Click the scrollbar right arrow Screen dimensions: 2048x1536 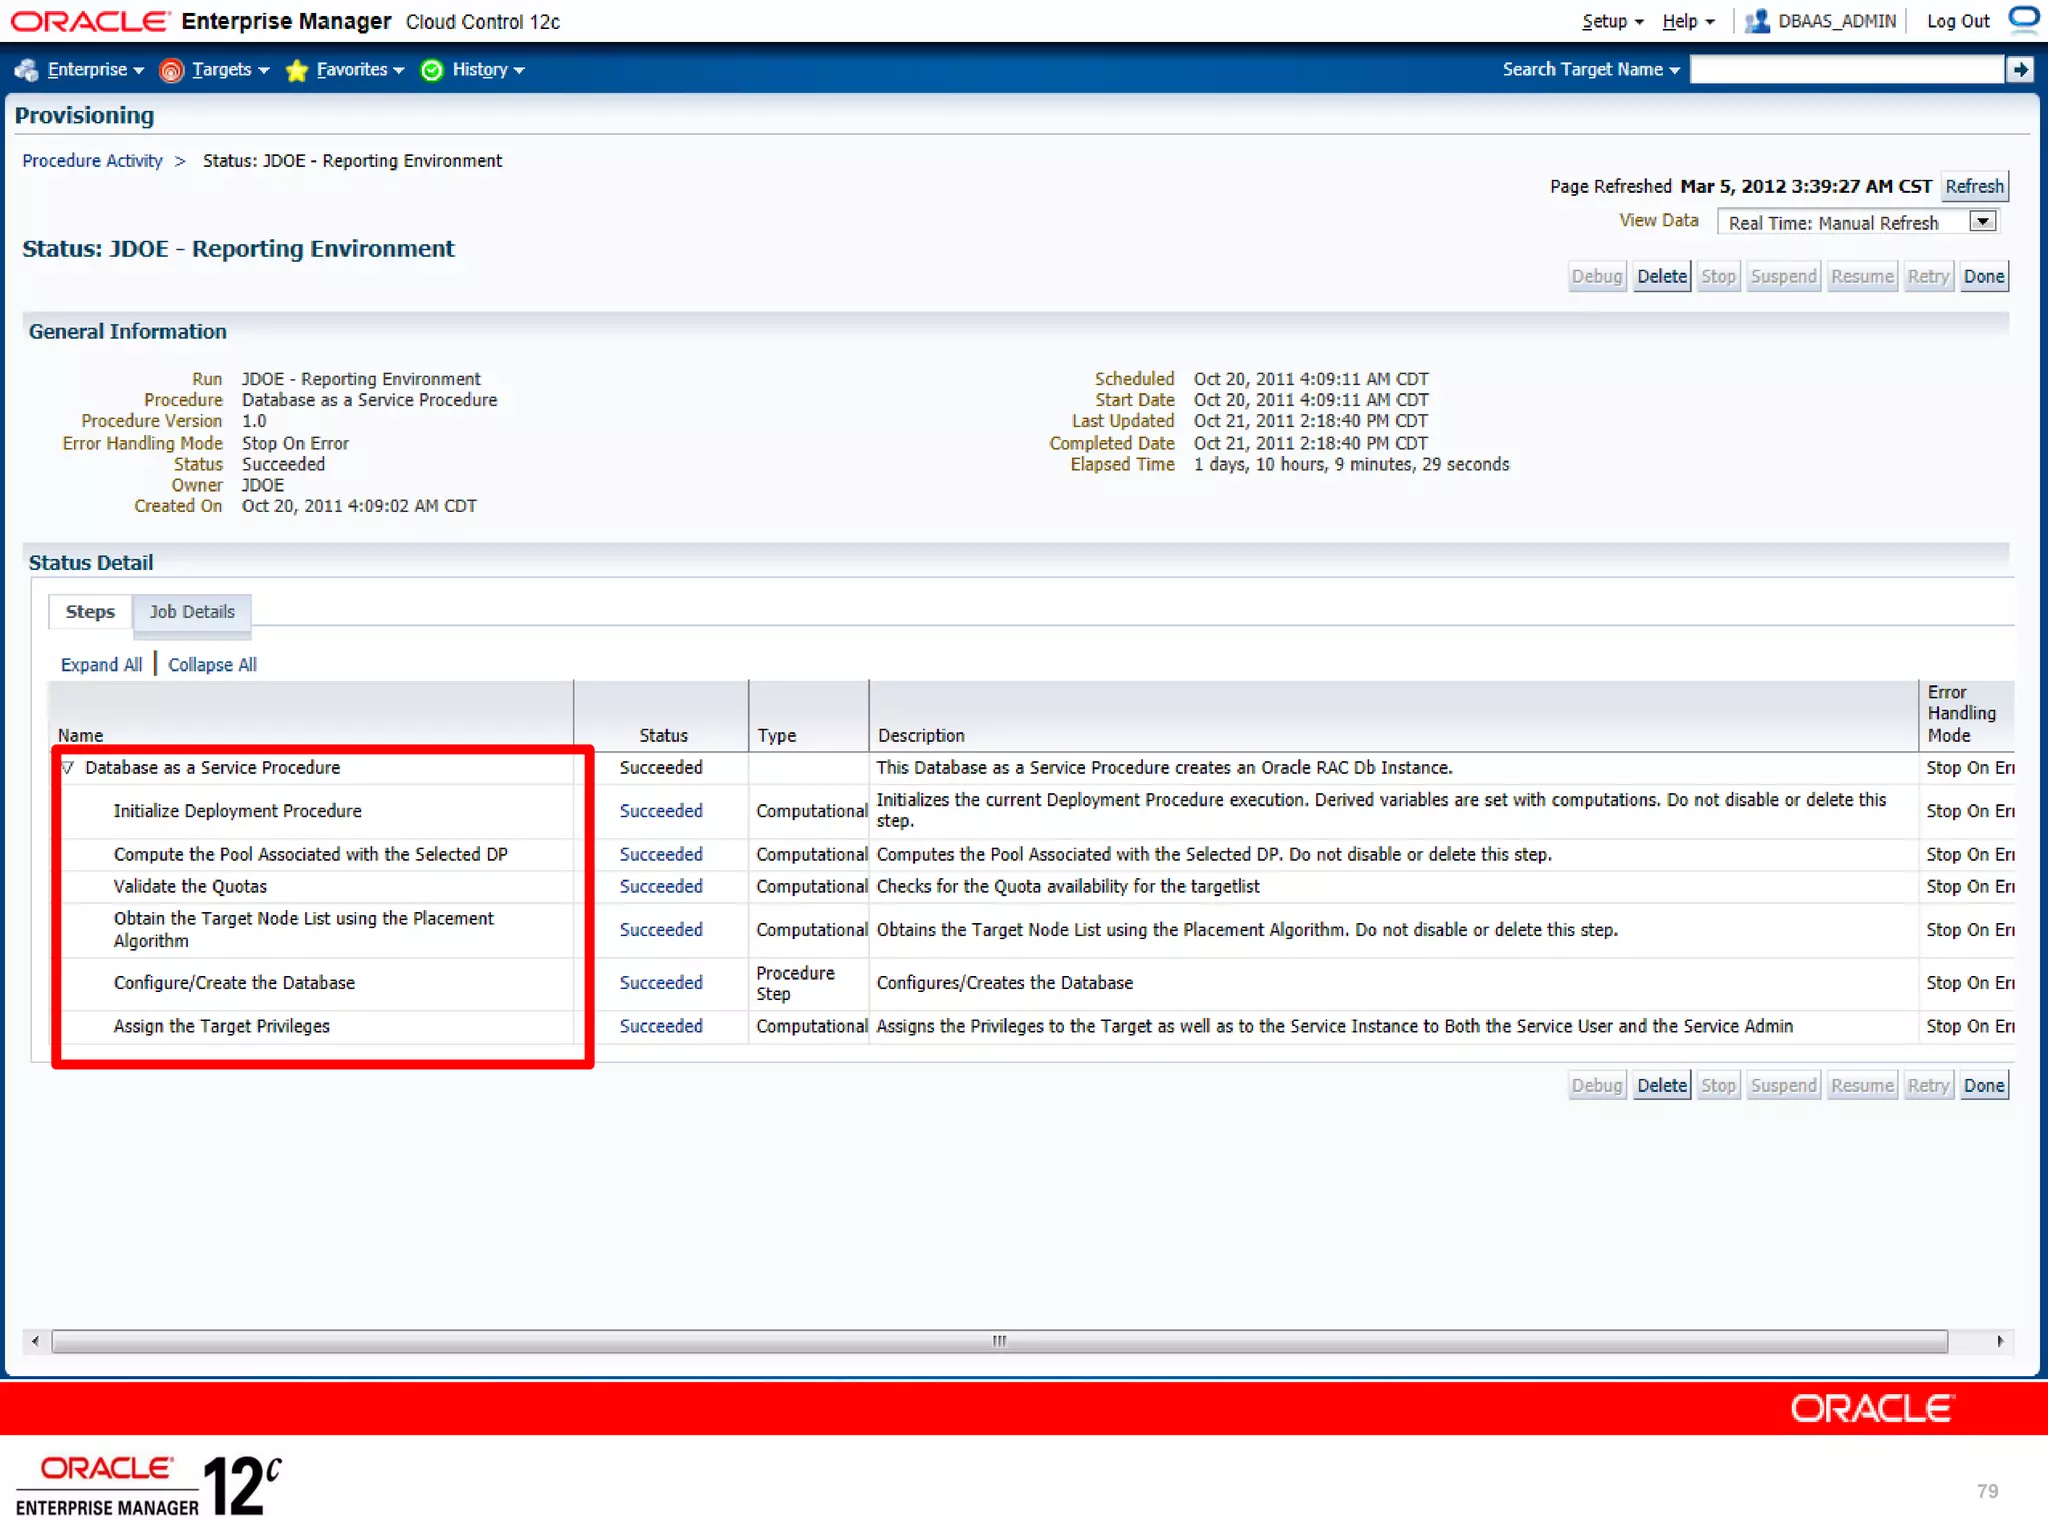pos(2000,1341)
